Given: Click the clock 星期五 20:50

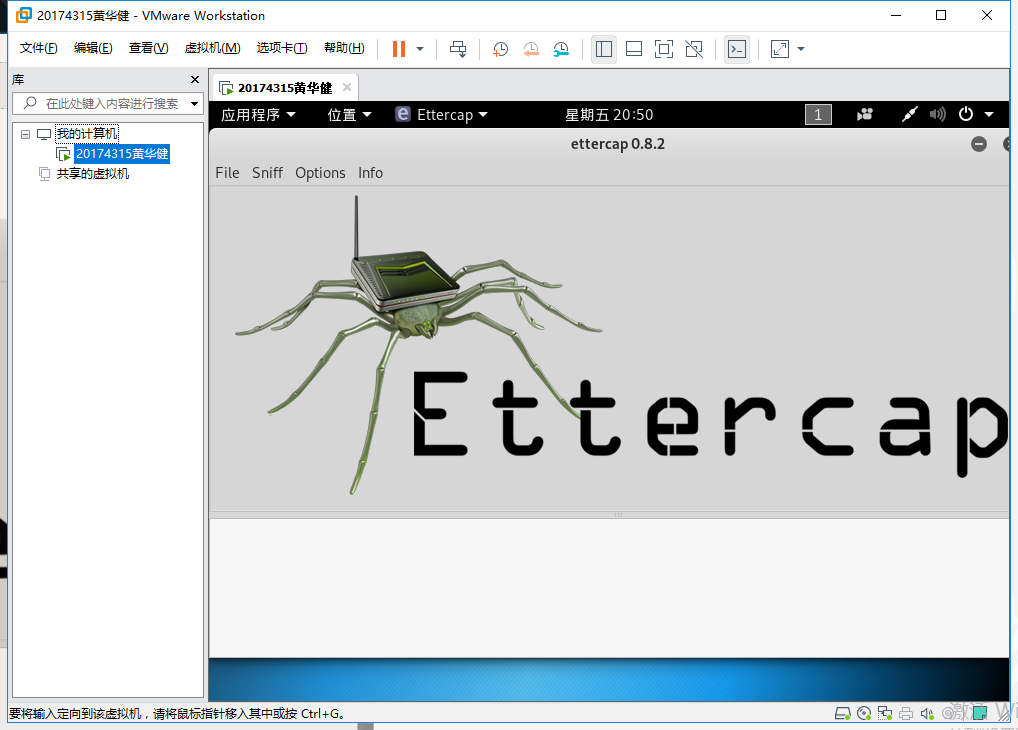Looking at the screenshot, I should point(609,115).
